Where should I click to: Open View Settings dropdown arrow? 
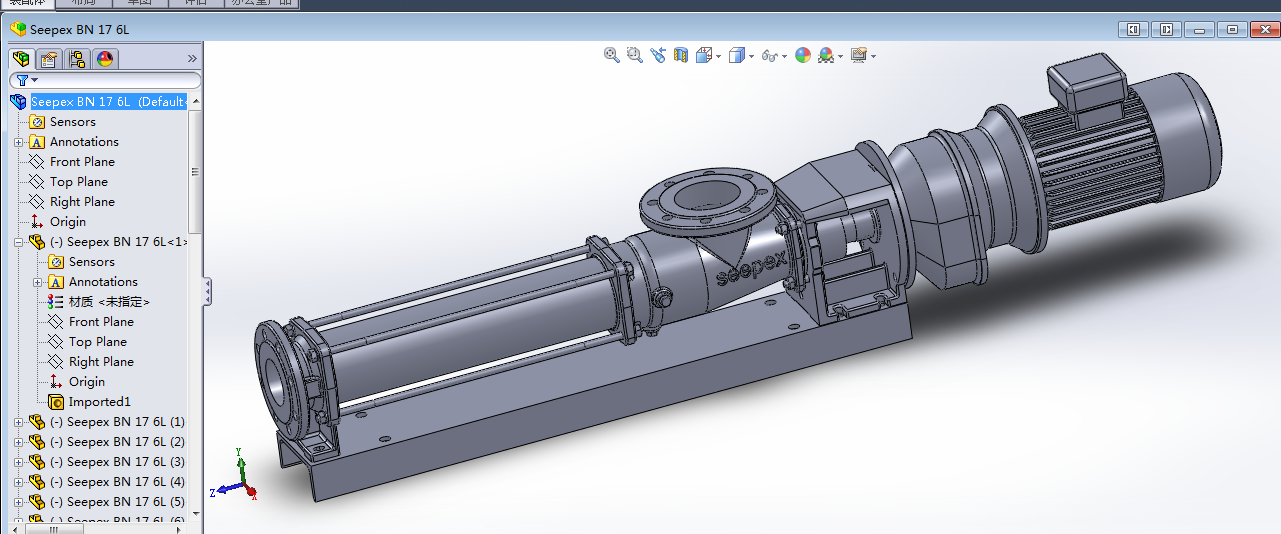tap(874, 56)
